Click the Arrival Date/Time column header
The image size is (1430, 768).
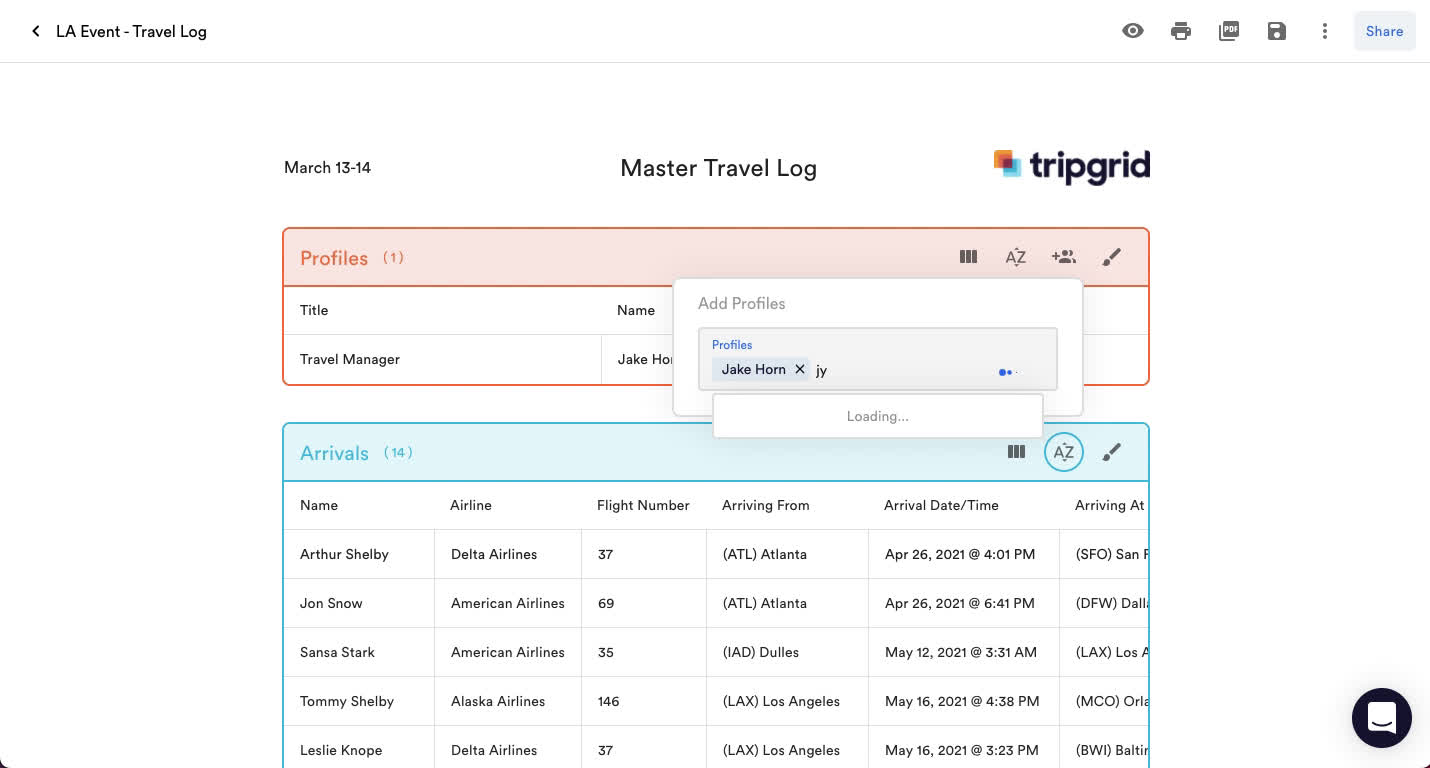pos(940,505)
